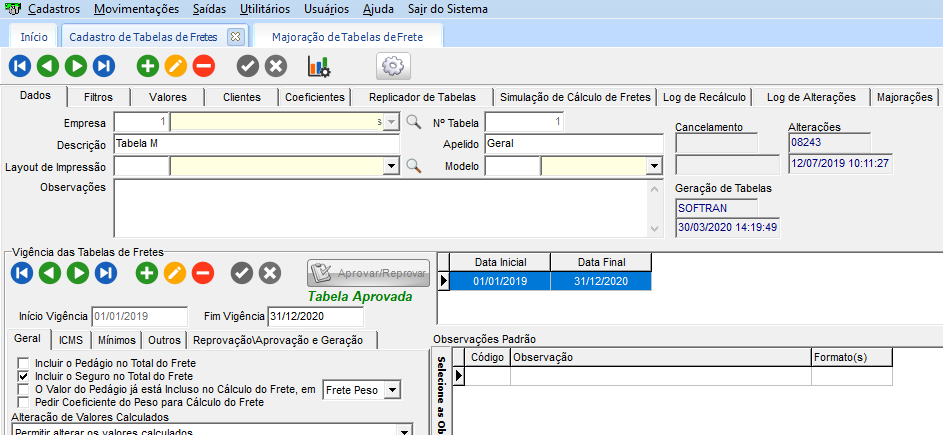Remove Vigência with red minus
This screenshot has height=435, width=943.
point(203,273)
